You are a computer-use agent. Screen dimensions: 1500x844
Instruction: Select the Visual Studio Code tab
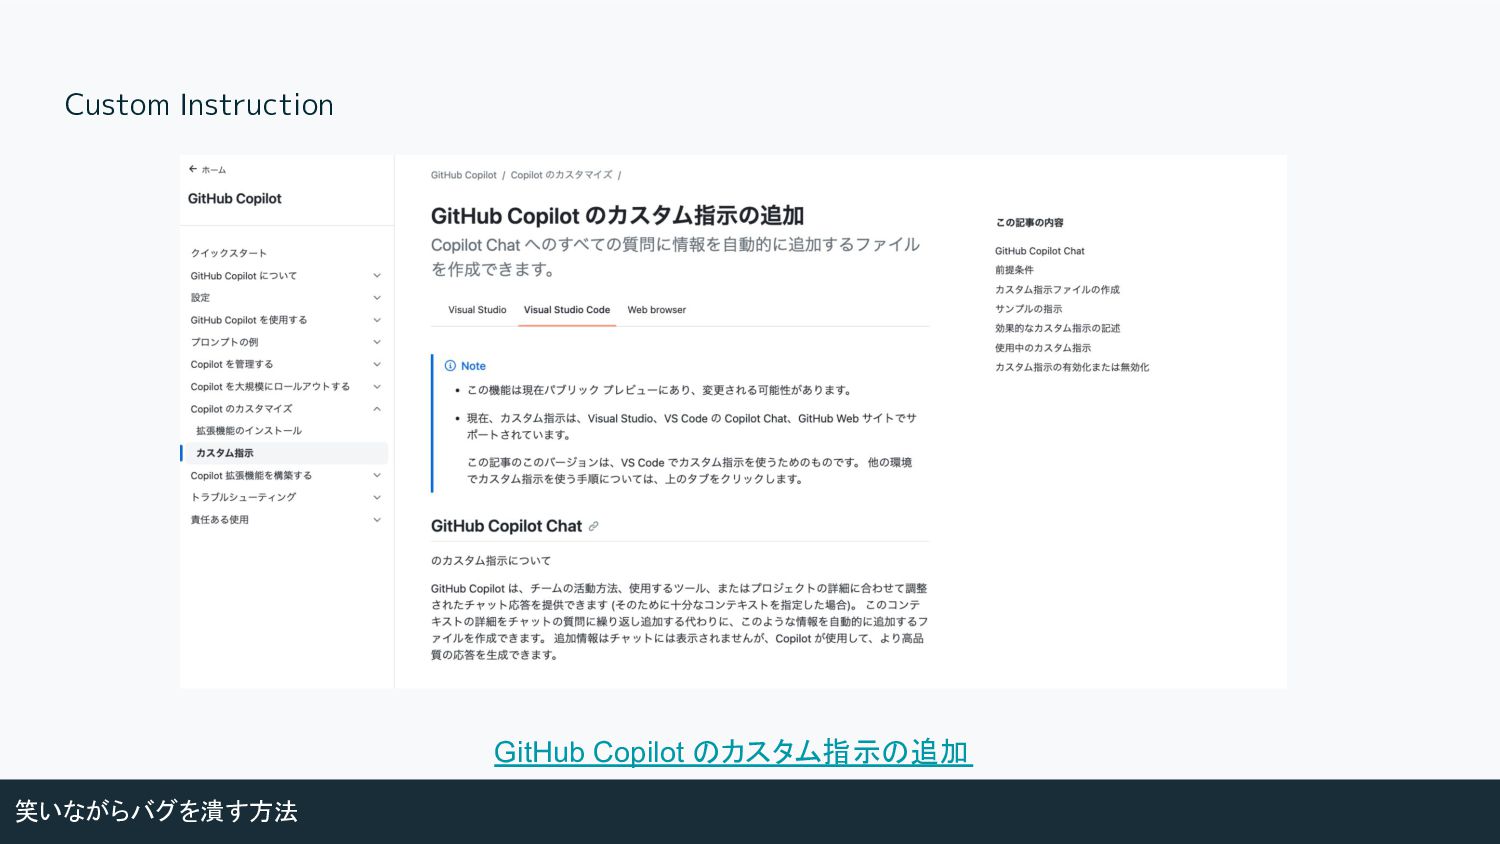point(567,310)
